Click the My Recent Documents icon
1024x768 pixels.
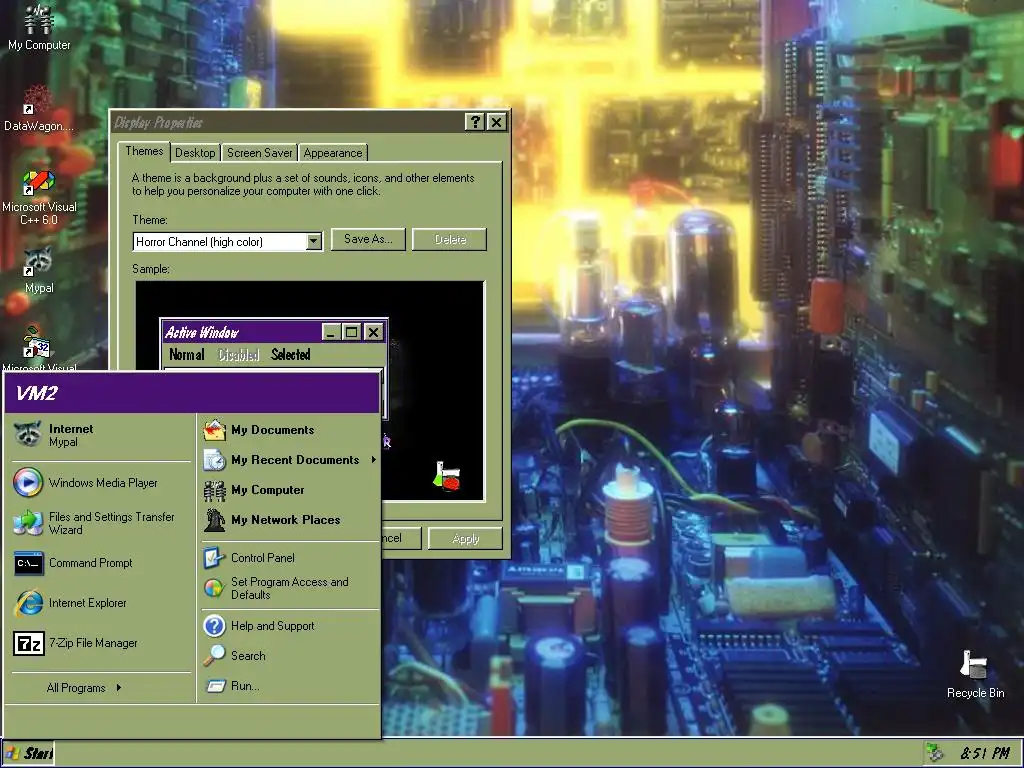214,460
